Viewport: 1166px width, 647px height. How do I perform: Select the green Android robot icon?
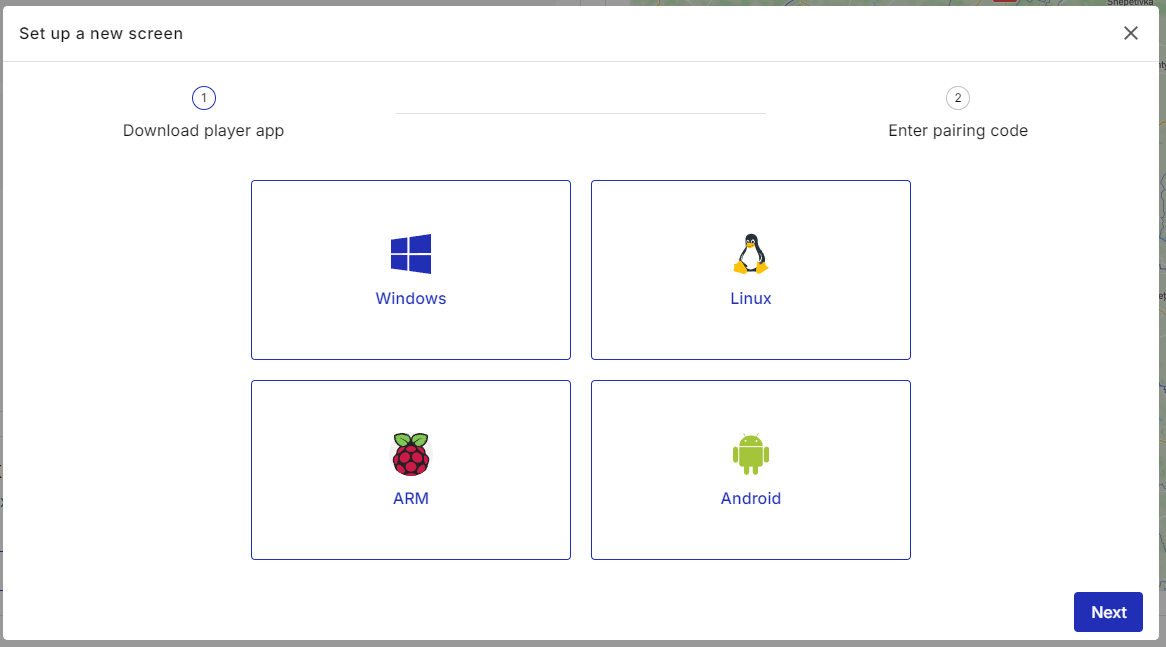pos(750,454)
